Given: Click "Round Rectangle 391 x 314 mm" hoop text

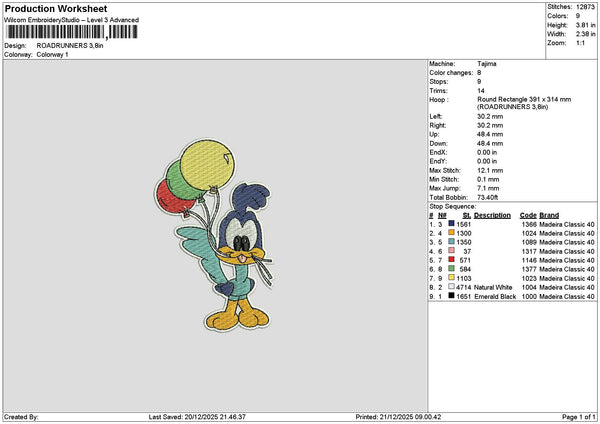Looking at the screenshot, I should [524, 99].
